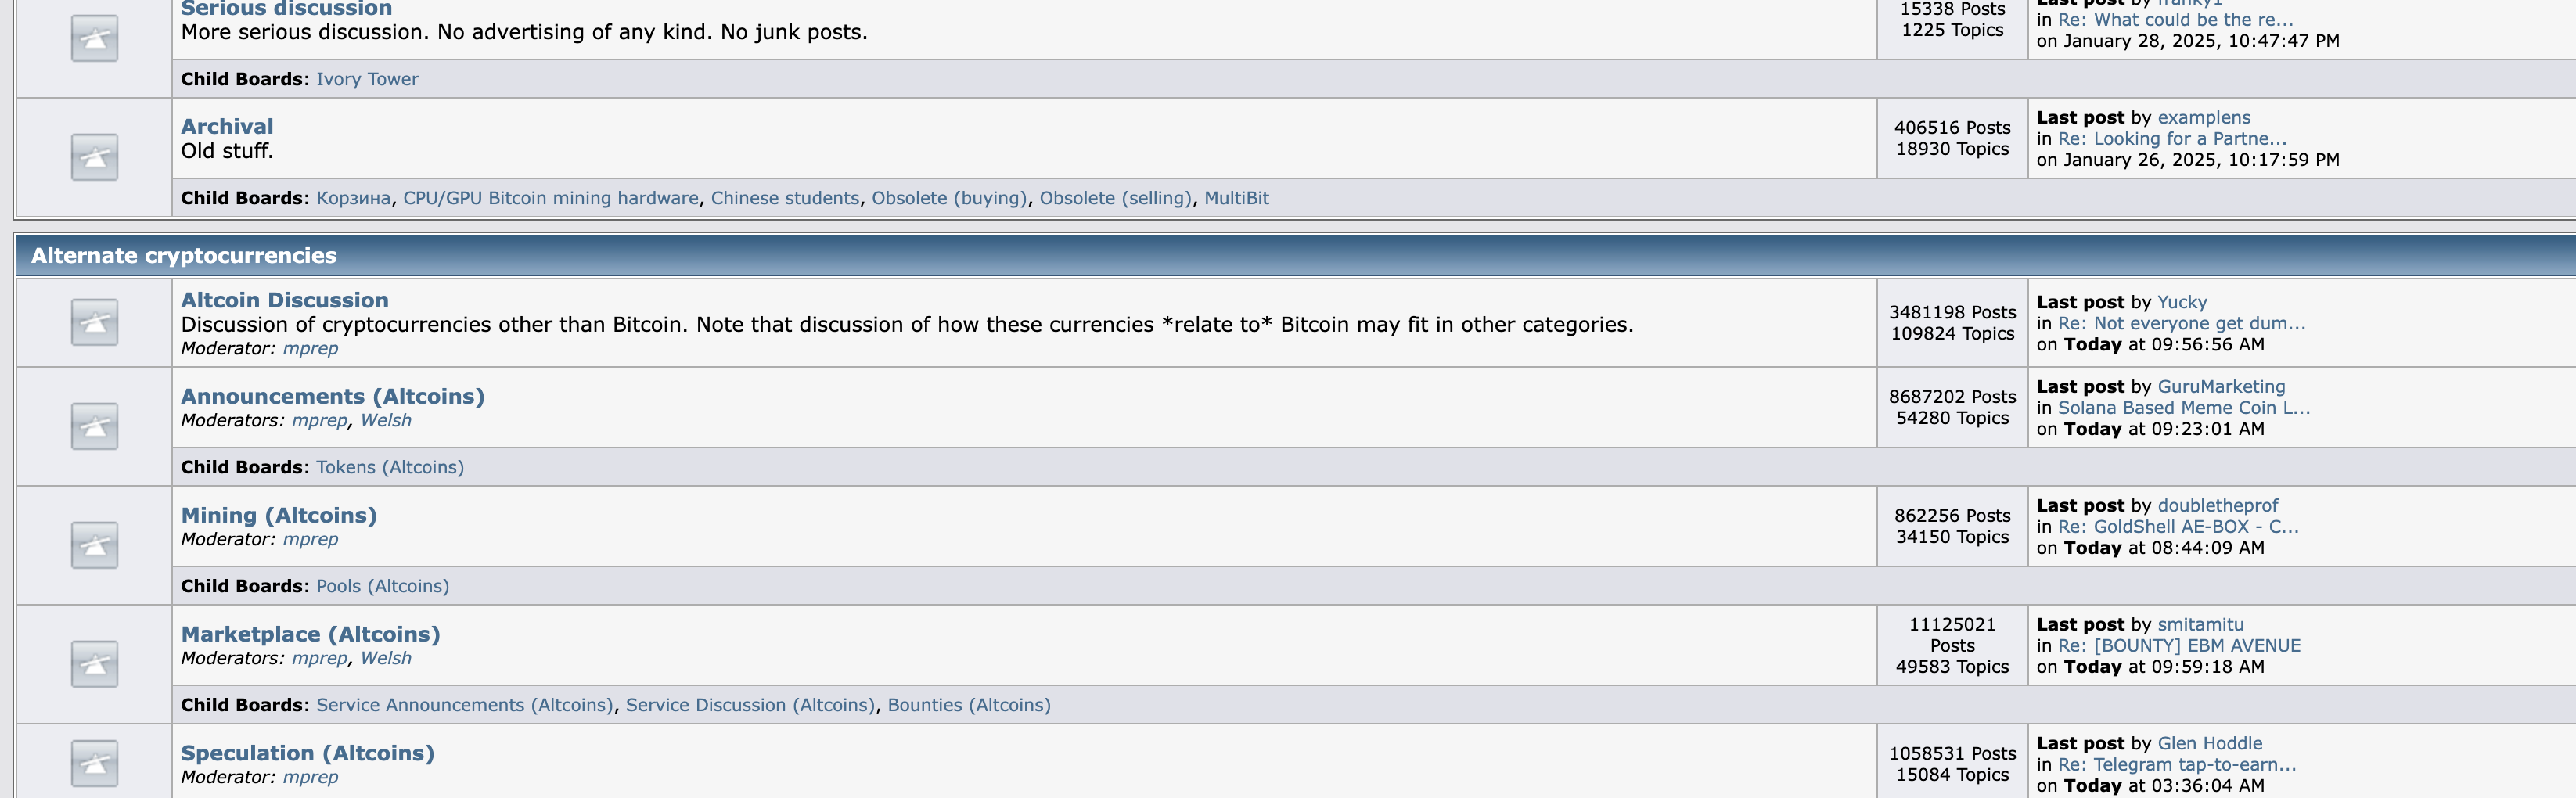The image size is (2576, 798).
Task: Open CPU/GPU Bitcoin mining hardware child board
Action: click(550, 198)
